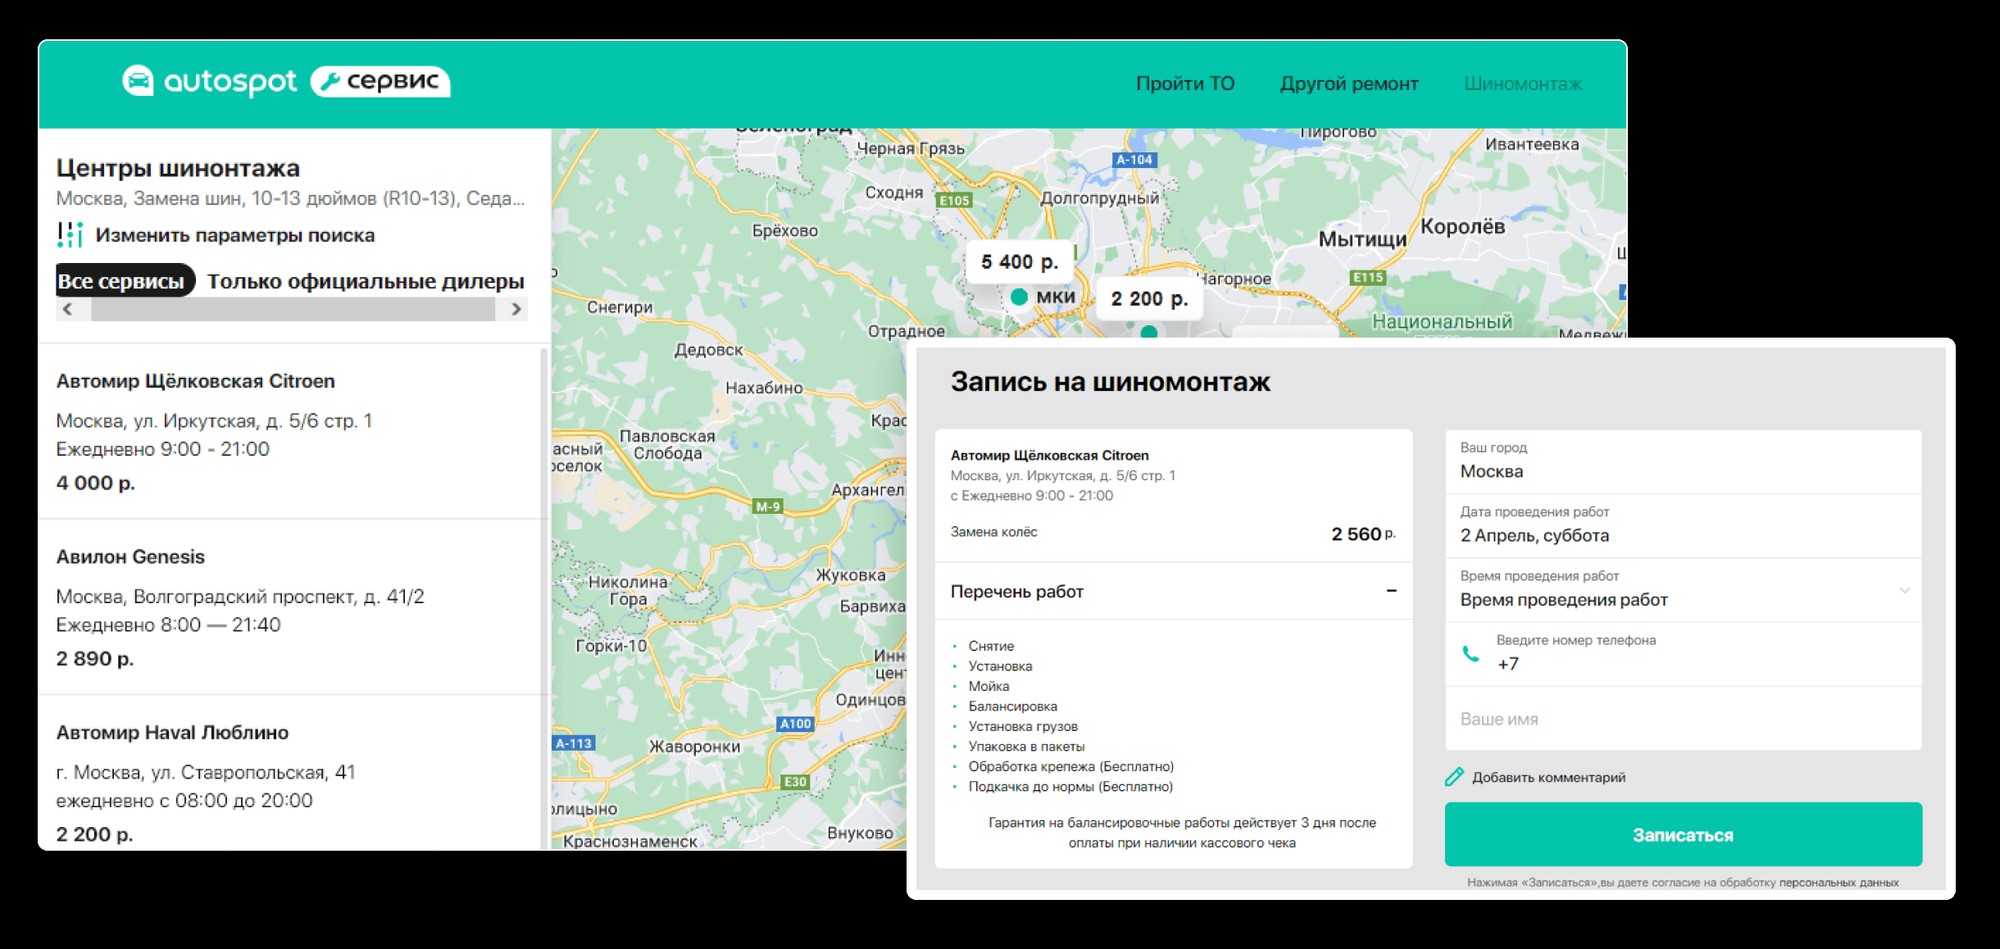The image size is (2000, 949).
Task: Click the Дата проведения работ field
Action: point(1683,526)
